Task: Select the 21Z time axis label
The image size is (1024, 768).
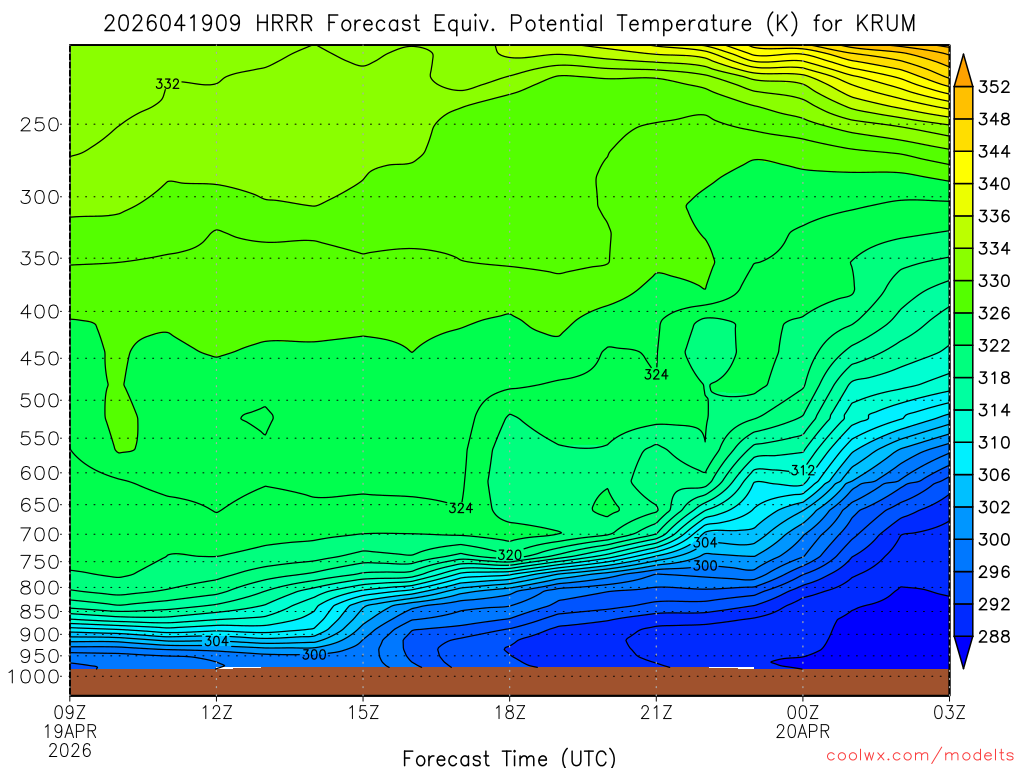Action: [x=656, y=712]
